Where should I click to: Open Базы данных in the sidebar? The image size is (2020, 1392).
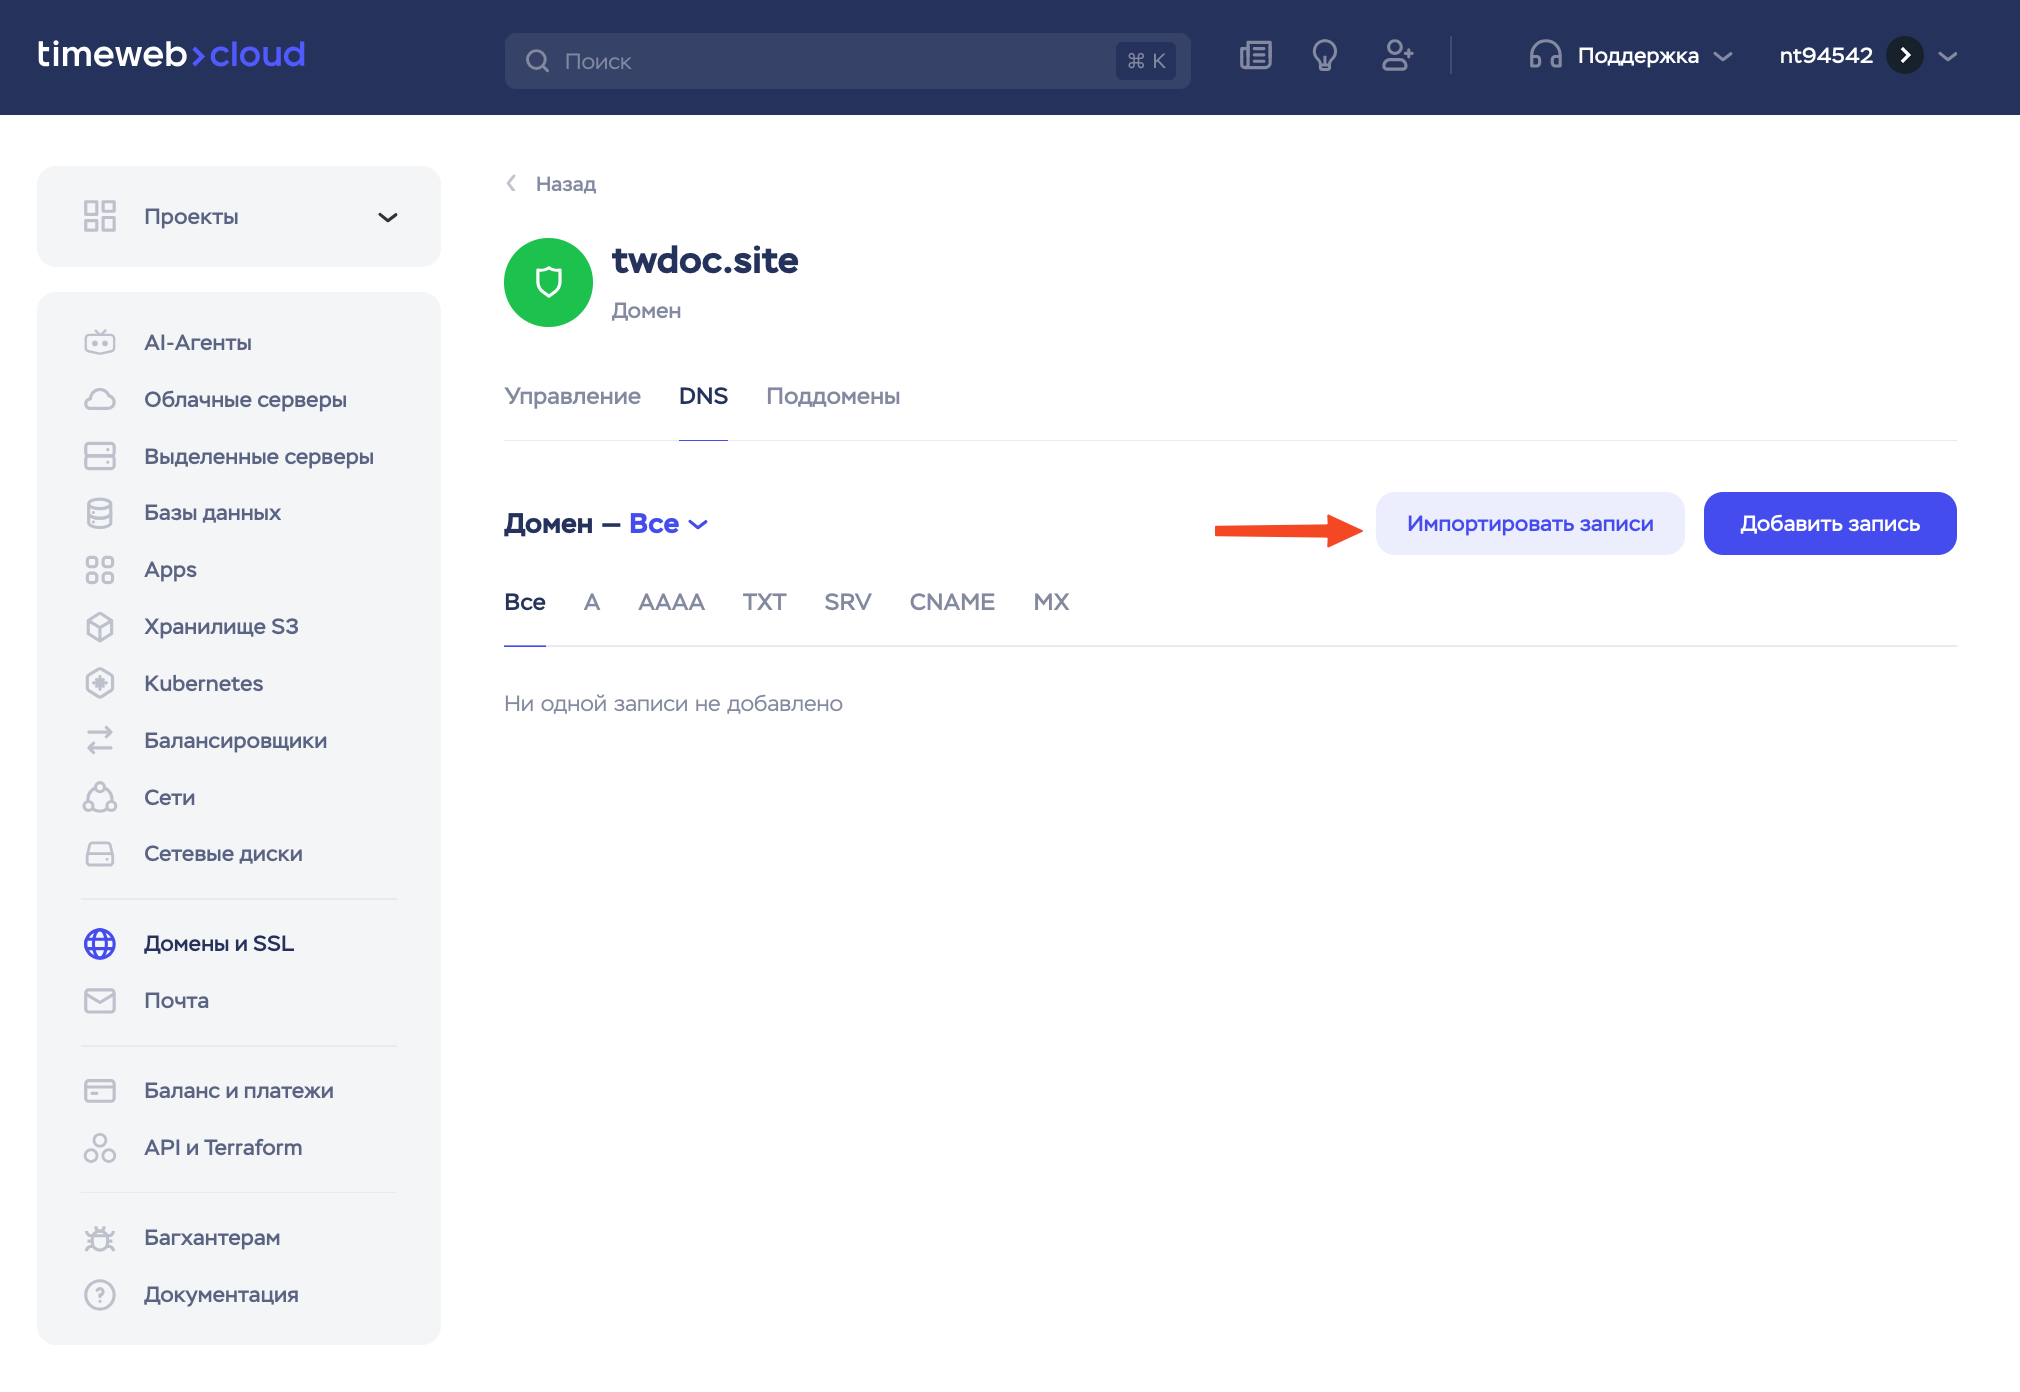point(212,513)
